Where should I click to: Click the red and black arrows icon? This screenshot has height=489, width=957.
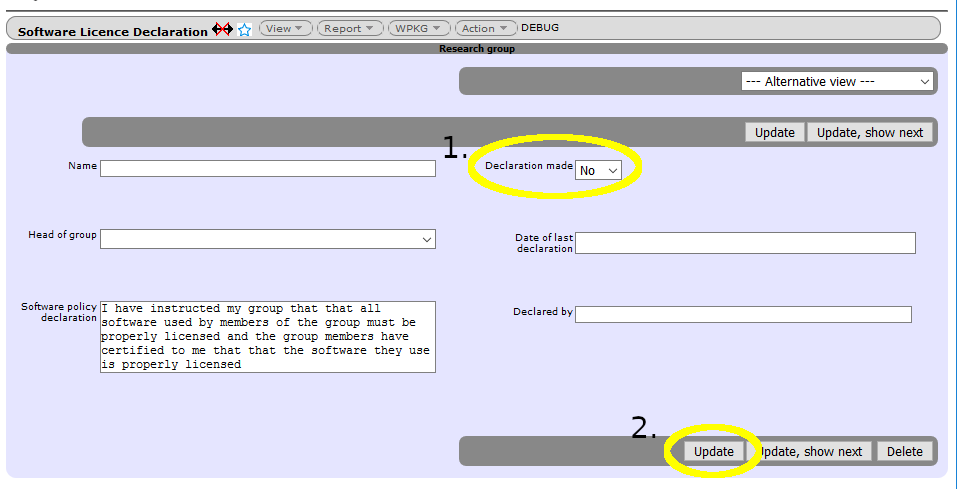tap(222, 29)
